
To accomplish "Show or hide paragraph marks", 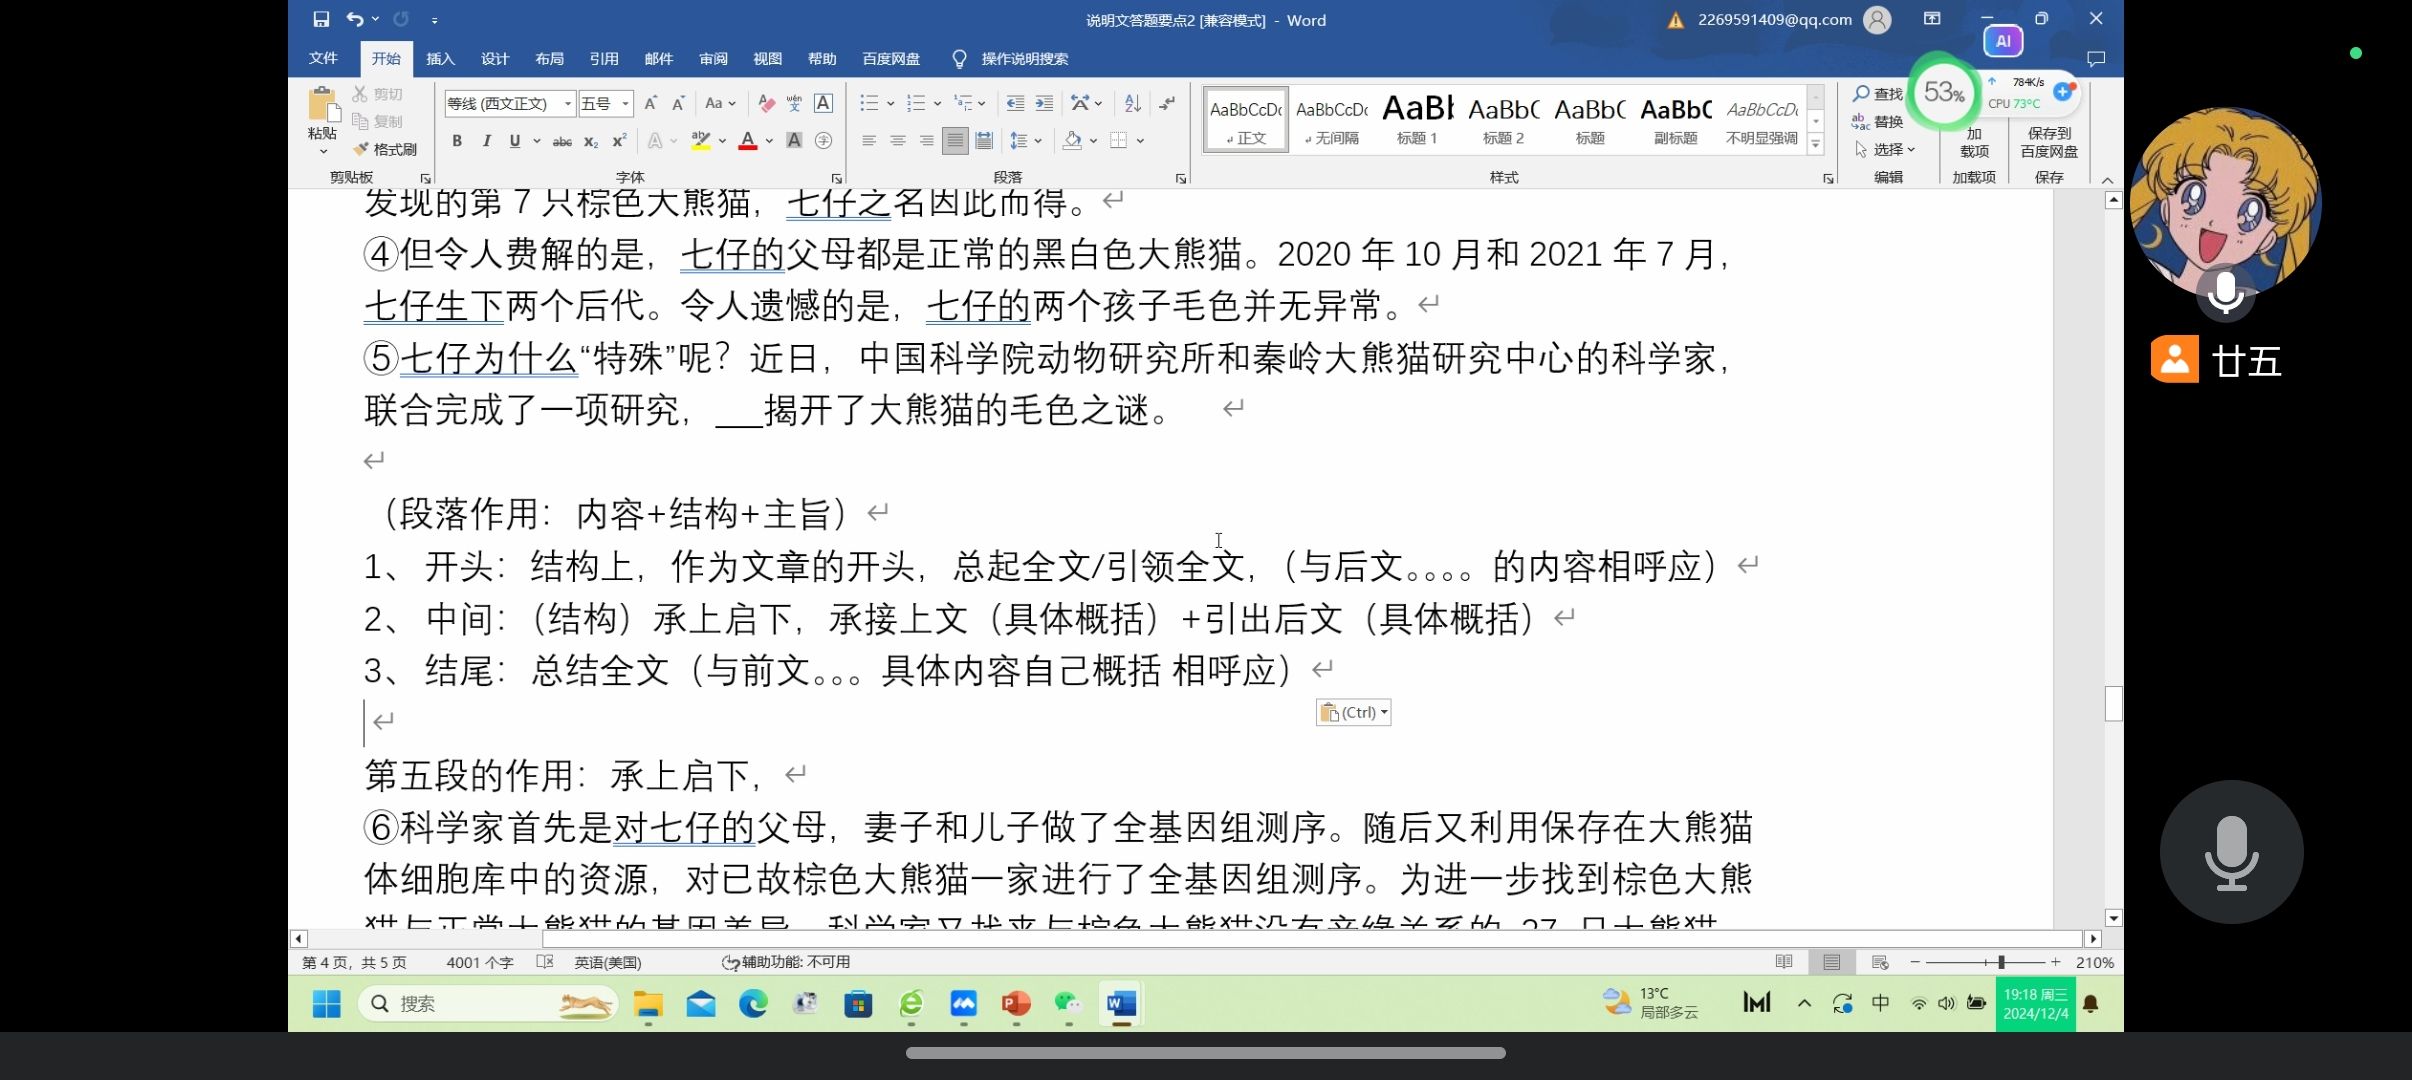I will pyautogui.click(x=1167, y=103).
